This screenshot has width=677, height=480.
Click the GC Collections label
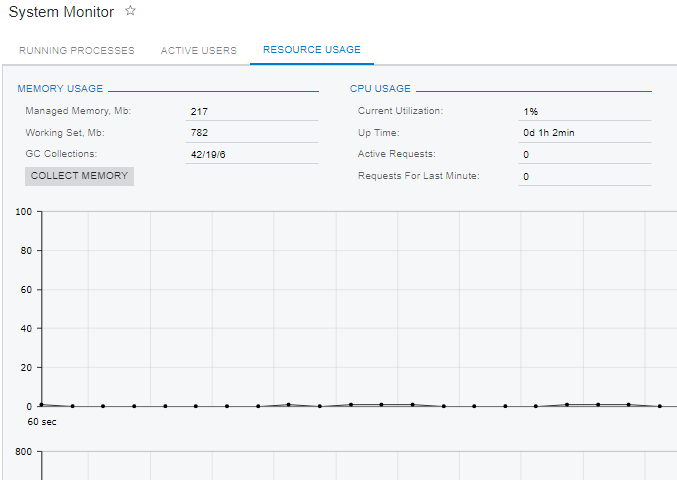click(61, 154)
